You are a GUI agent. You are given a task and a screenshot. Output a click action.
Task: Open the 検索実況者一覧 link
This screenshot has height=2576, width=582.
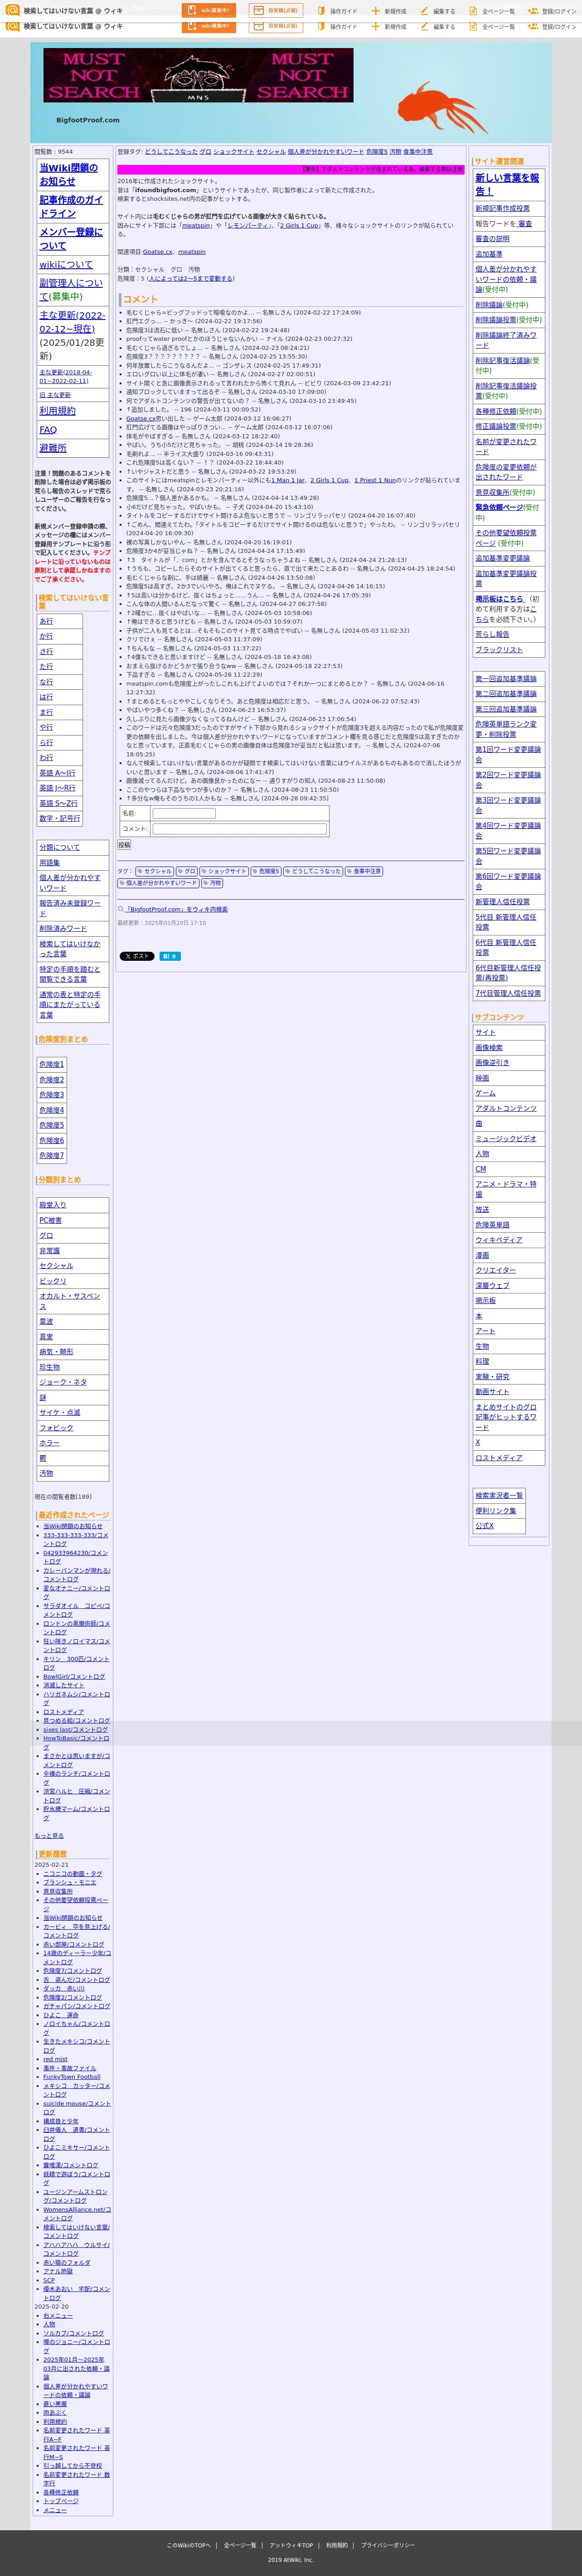[x=498, y=1495]
